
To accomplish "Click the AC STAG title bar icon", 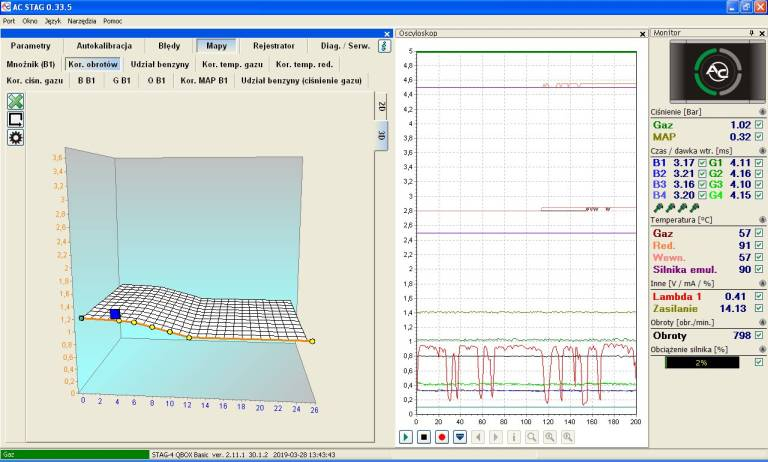I will click(x=6, y=6).
